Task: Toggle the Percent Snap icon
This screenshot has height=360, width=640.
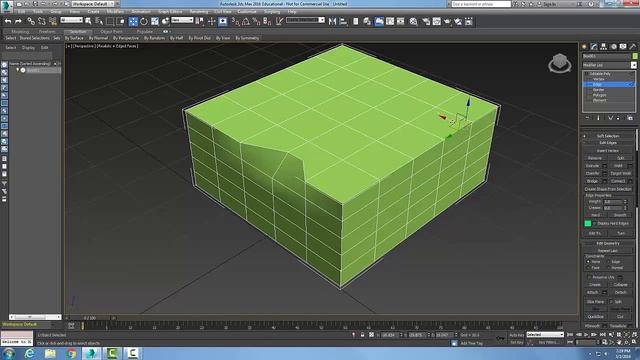Action: [256, 21]
